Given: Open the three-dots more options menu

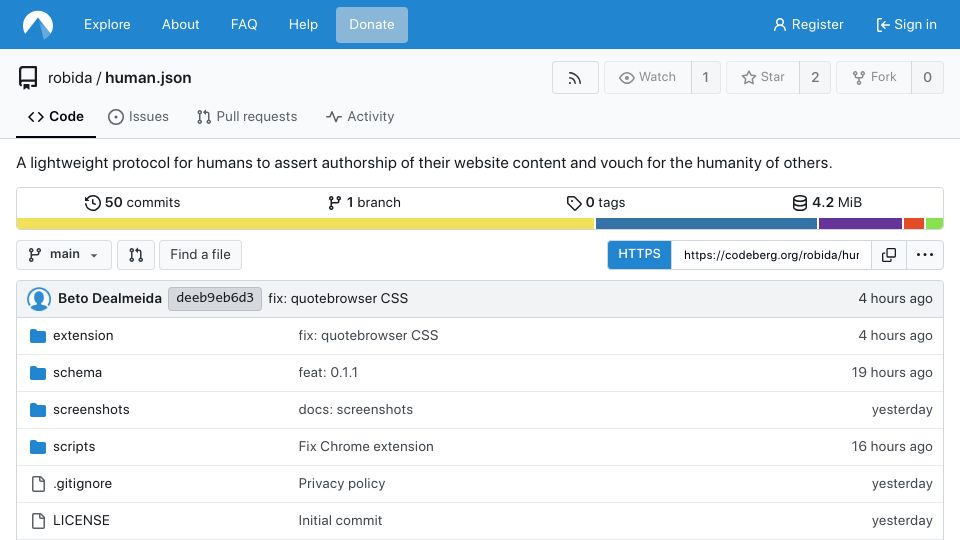Looking at the screenshot, I should [924, 255].
